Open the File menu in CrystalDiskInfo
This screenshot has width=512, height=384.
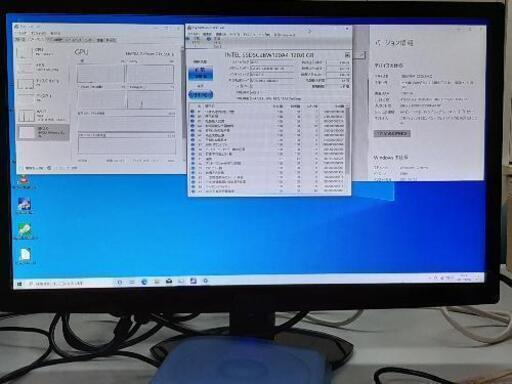coord(192,34)
